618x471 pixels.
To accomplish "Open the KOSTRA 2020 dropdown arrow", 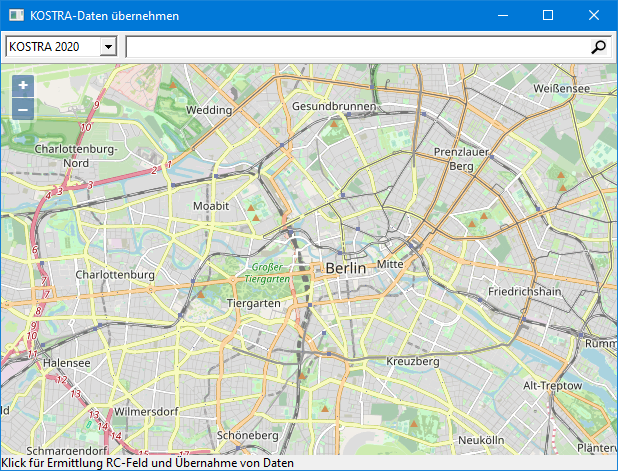I will (x=109, y=47).
